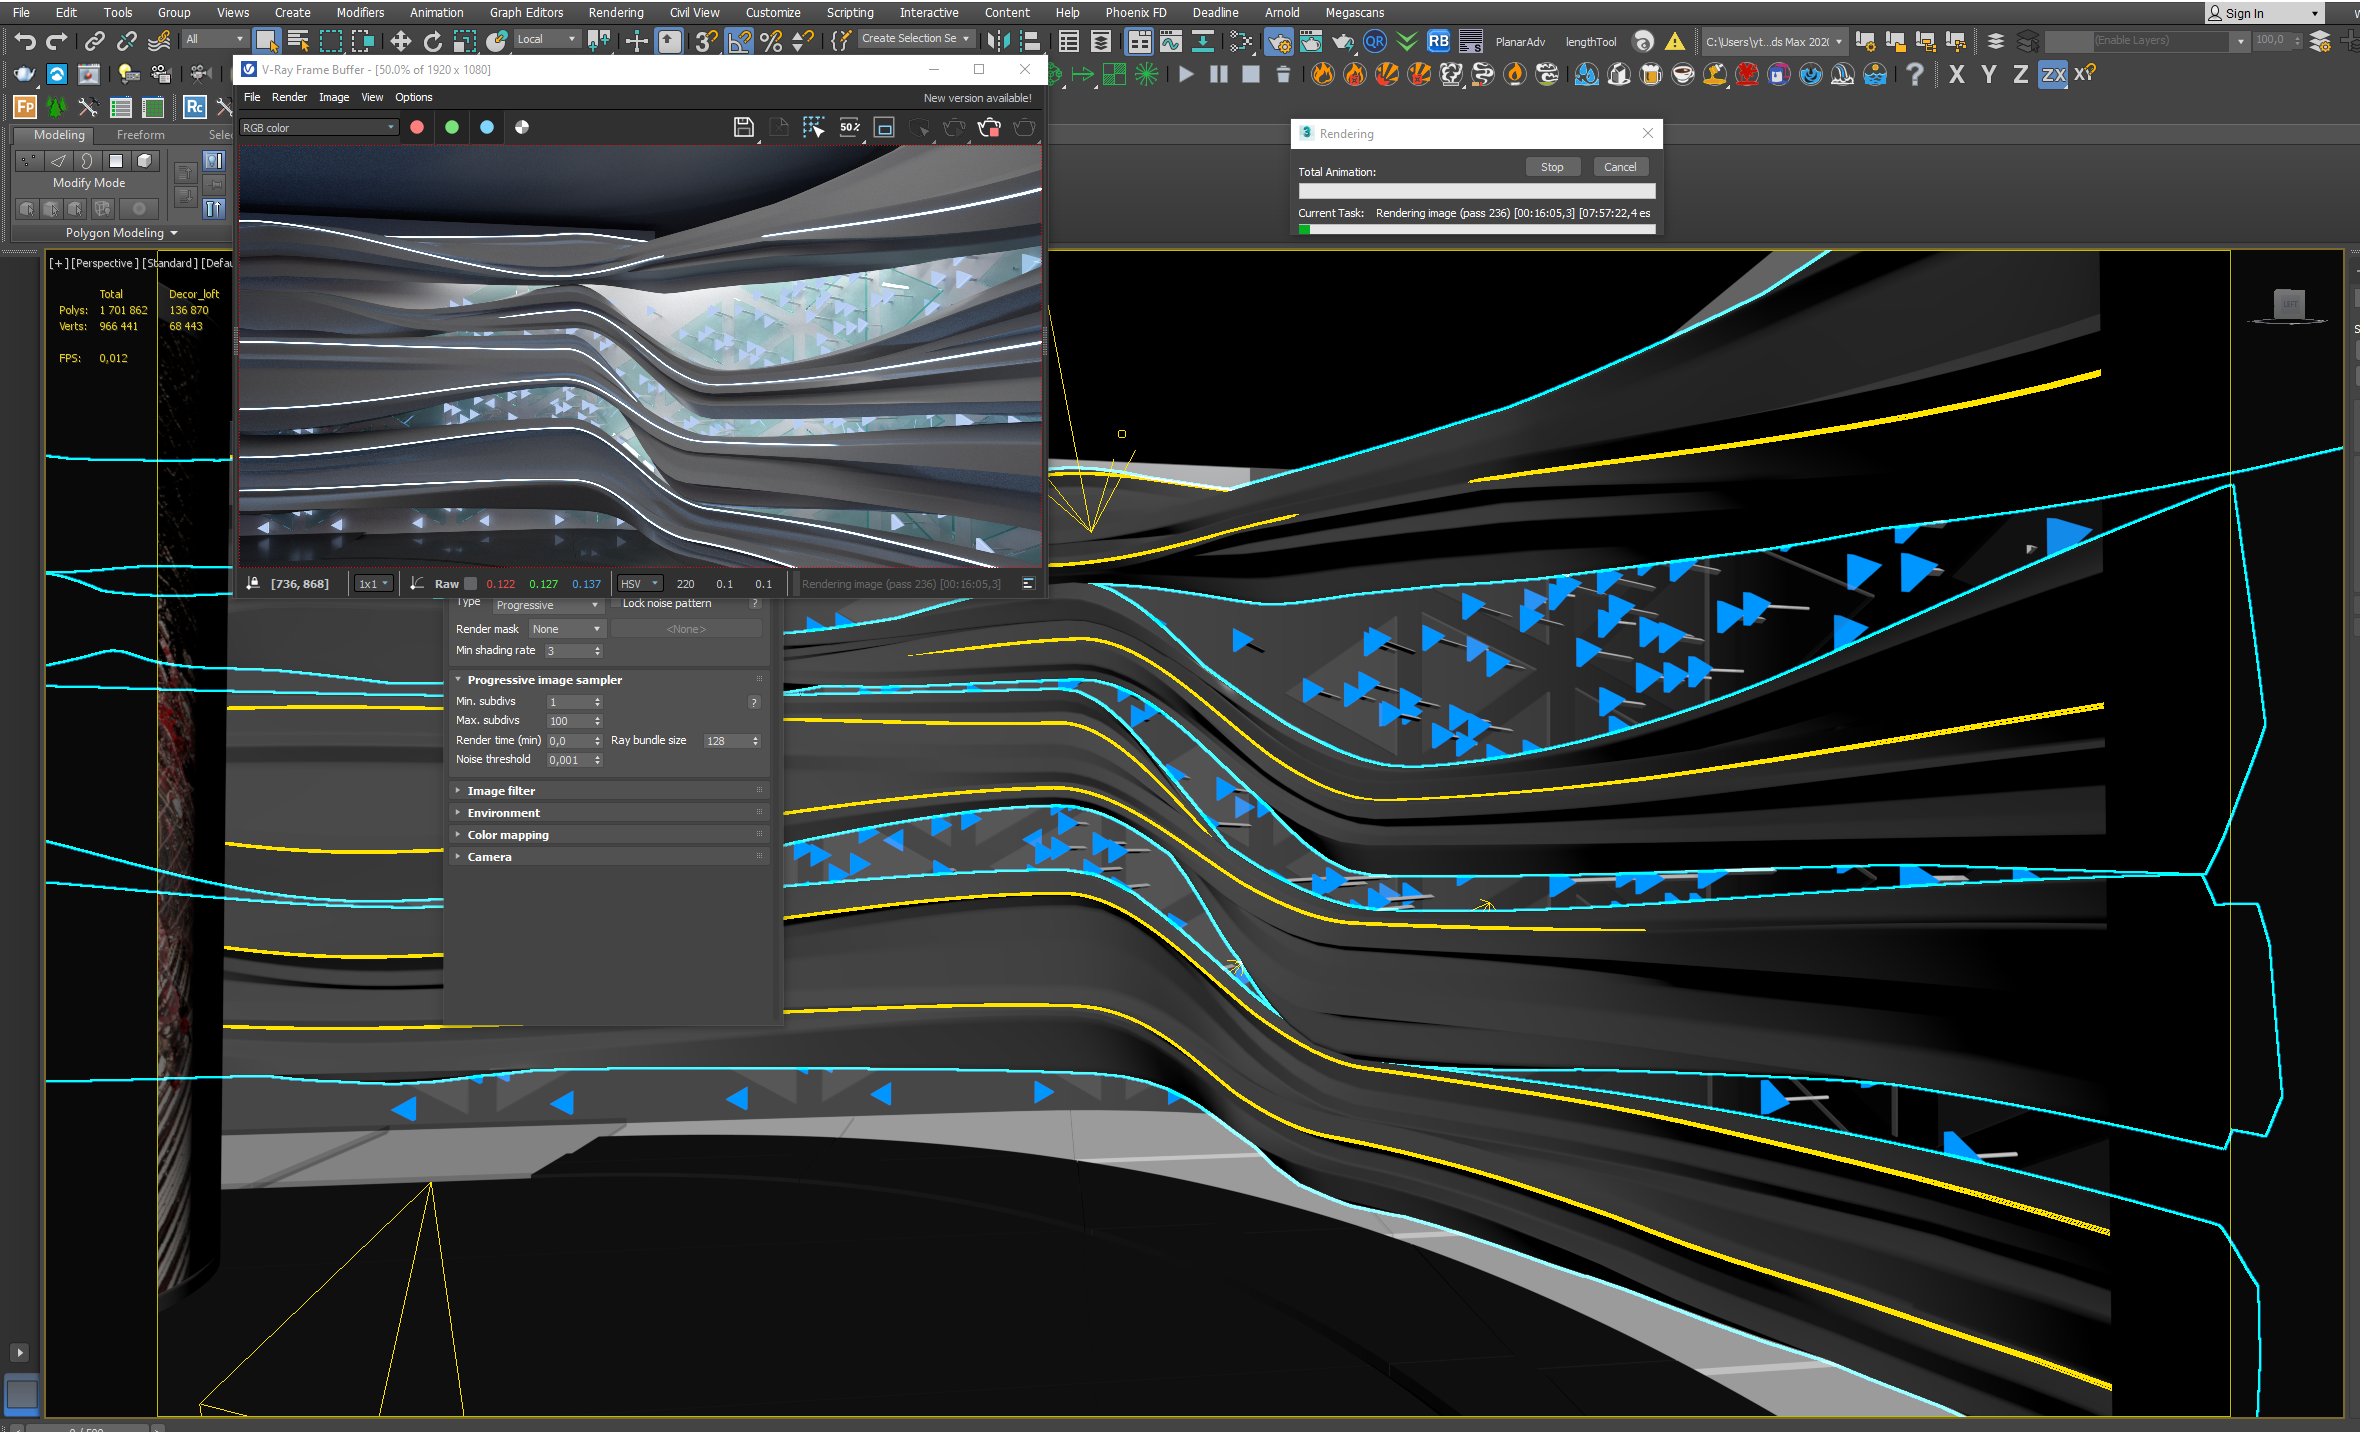Open the Rendering menu

(x=615, y=12)
